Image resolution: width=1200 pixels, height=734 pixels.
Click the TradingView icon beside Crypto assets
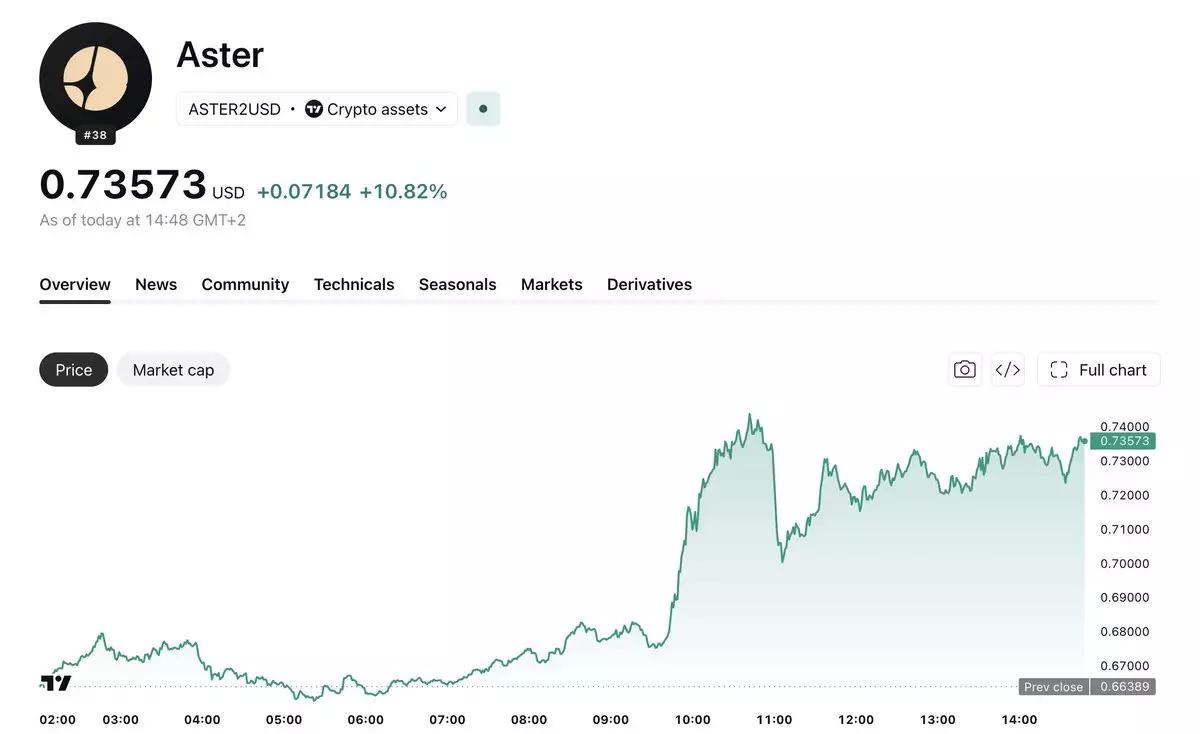click(x=314, y=109)
